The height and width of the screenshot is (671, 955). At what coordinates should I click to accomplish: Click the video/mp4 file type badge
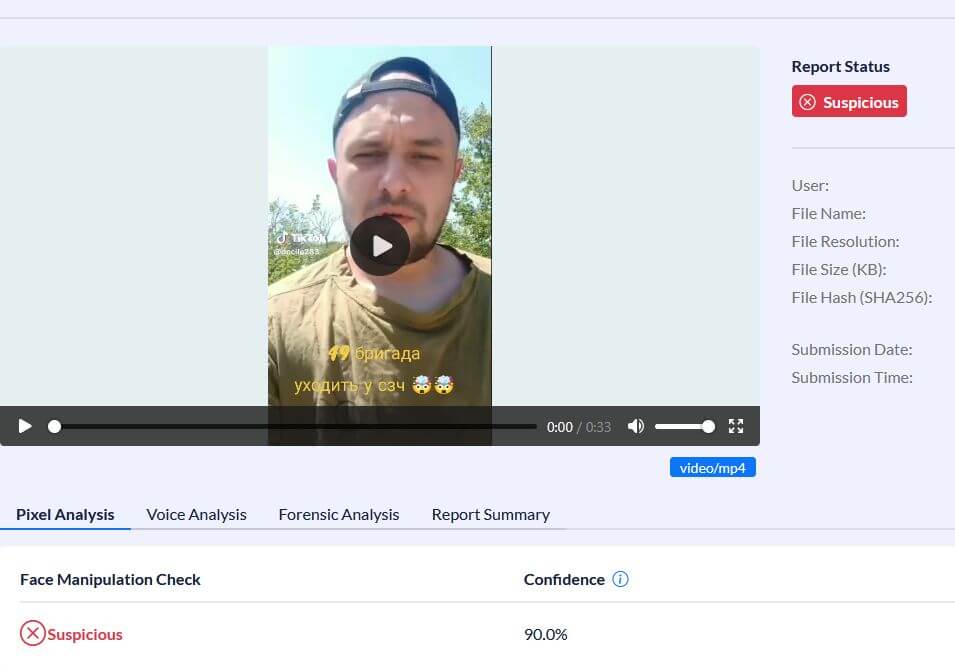coord(713,468)
